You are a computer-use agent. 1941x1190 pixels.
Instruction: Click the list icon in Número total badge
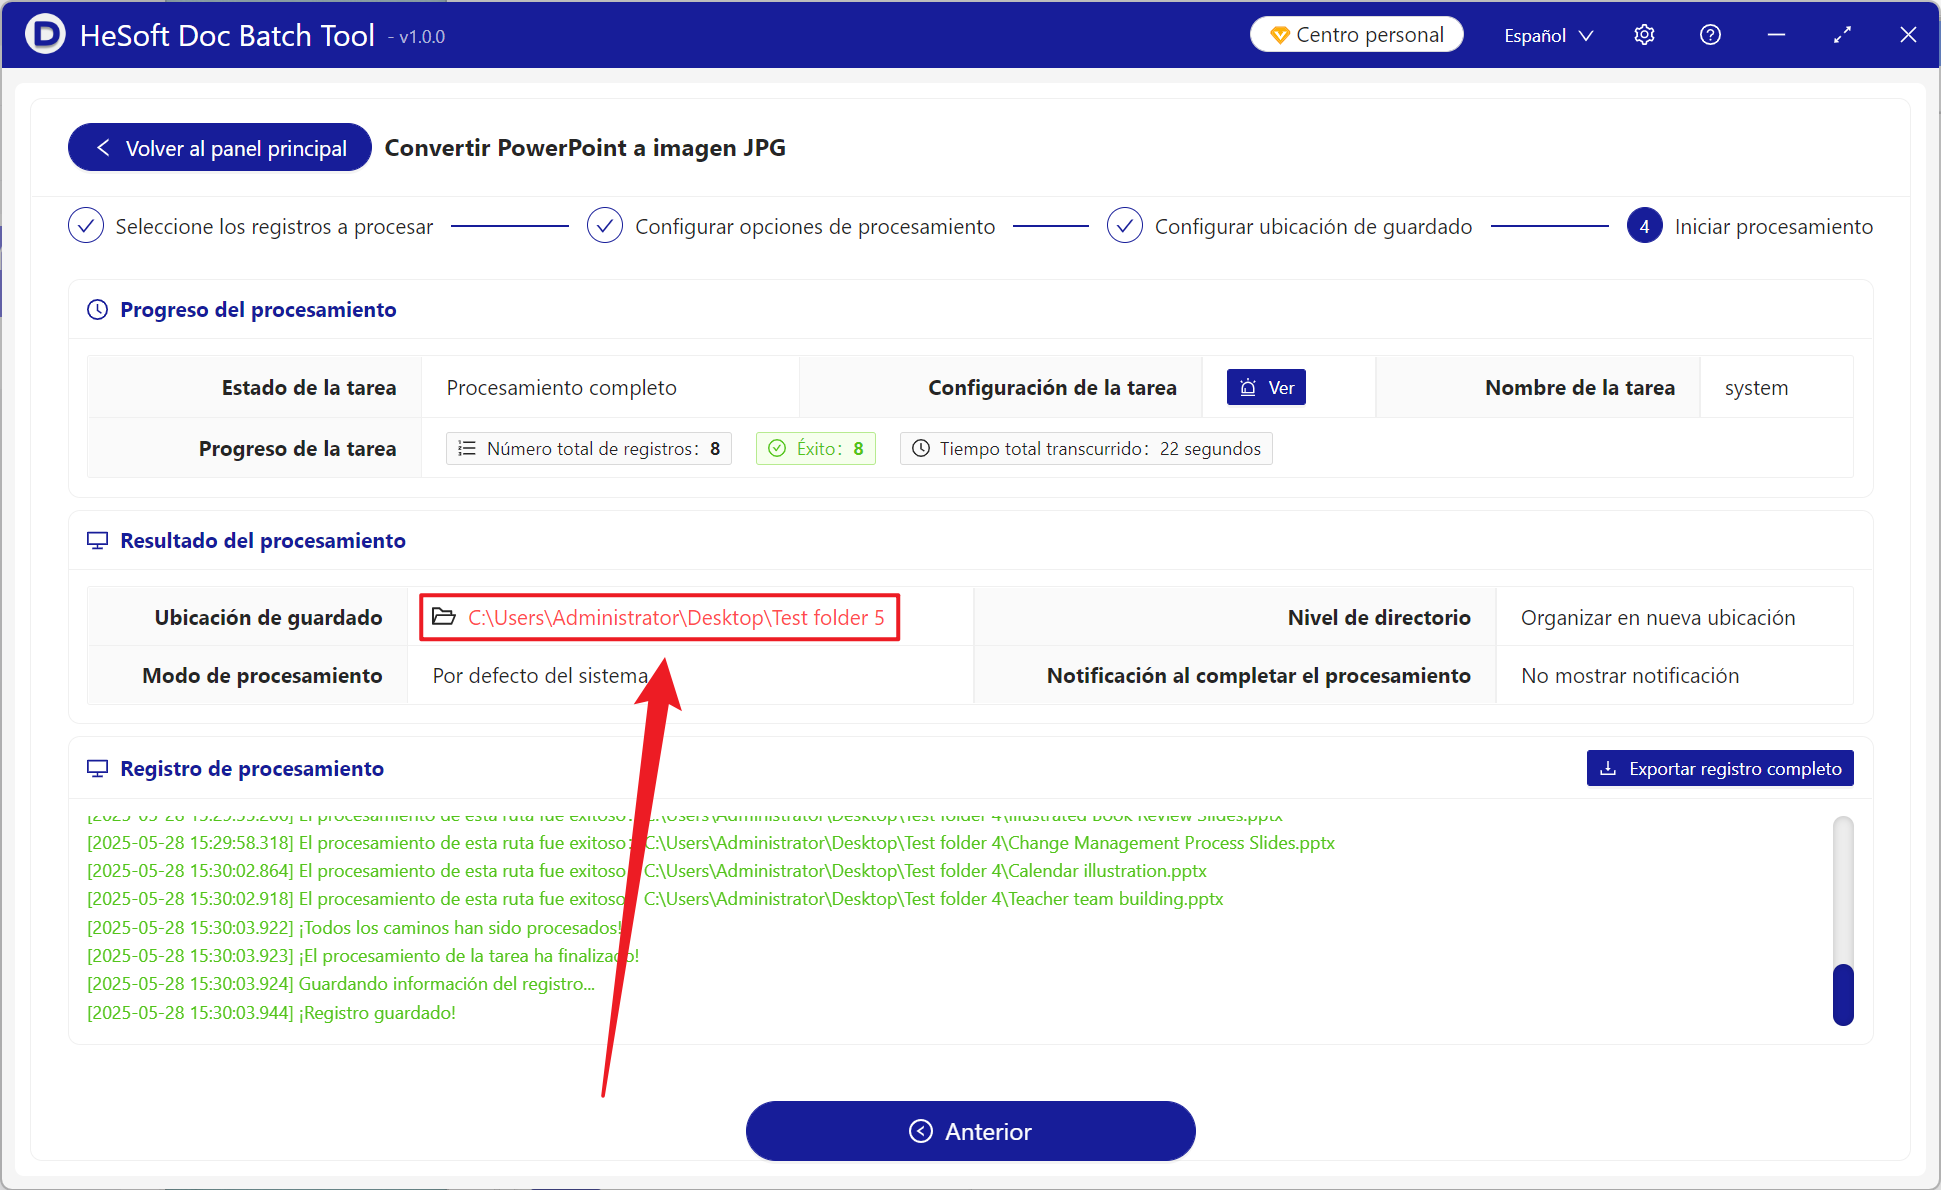467,449
